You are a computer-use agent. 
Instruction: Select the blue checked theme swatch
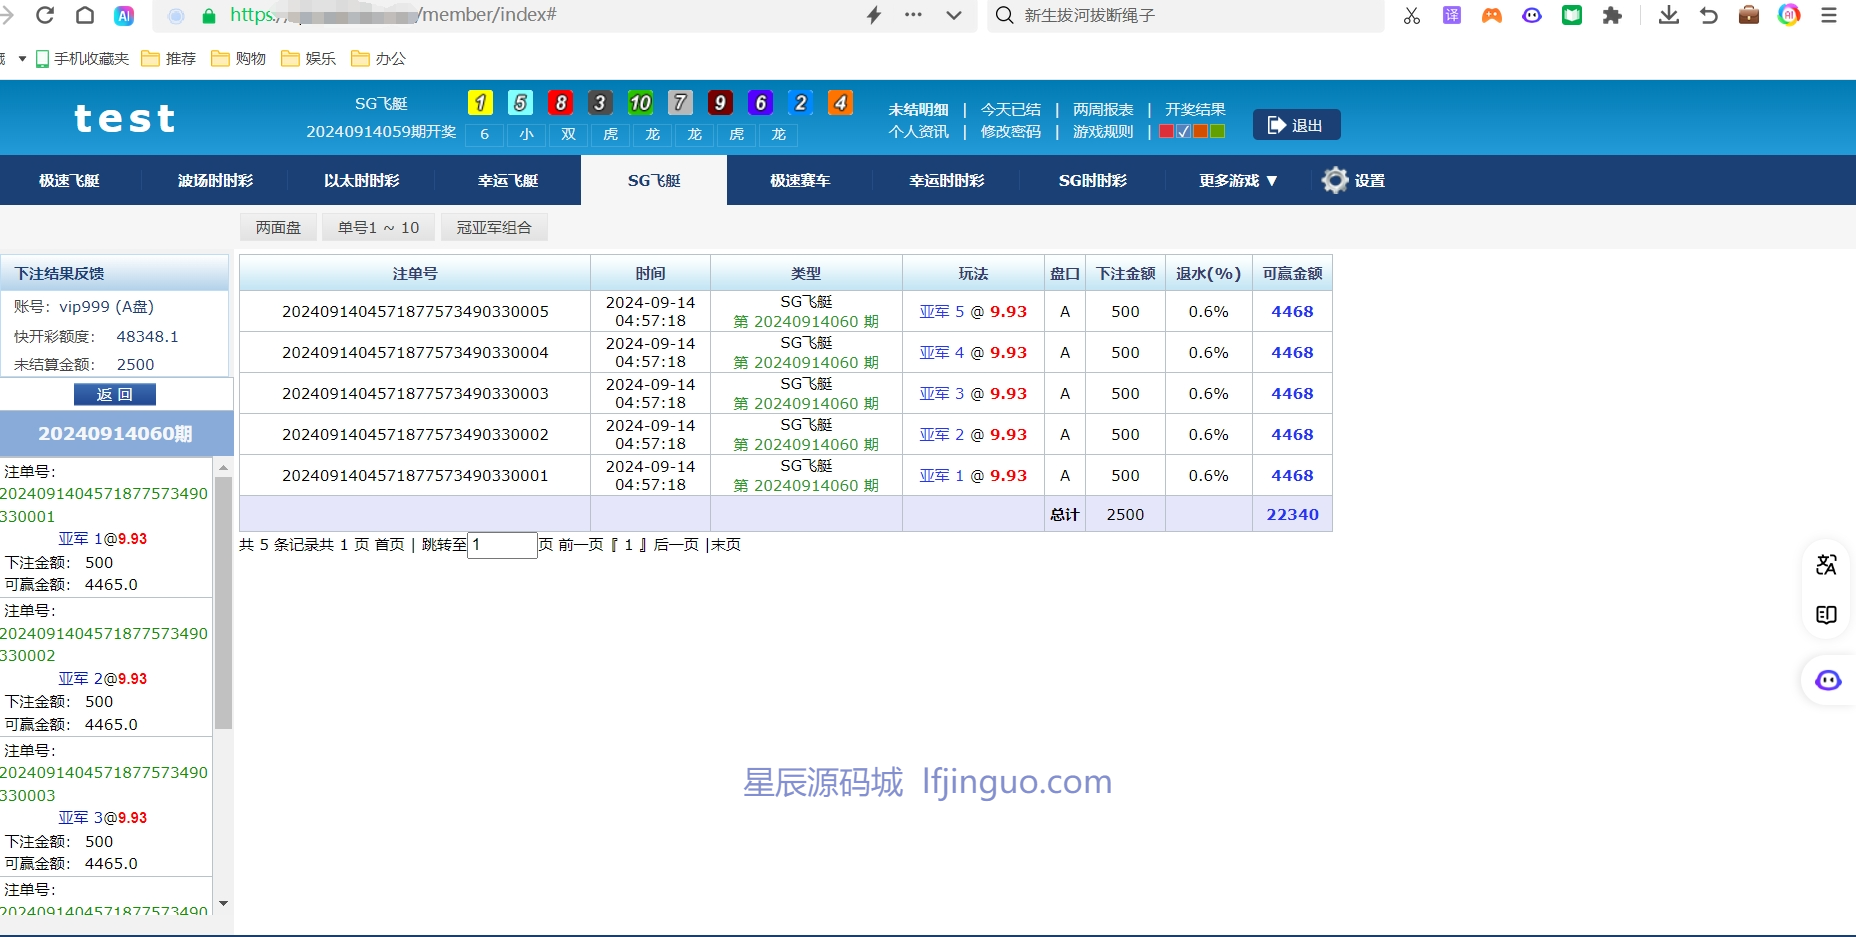click(x=1183, y=131)
